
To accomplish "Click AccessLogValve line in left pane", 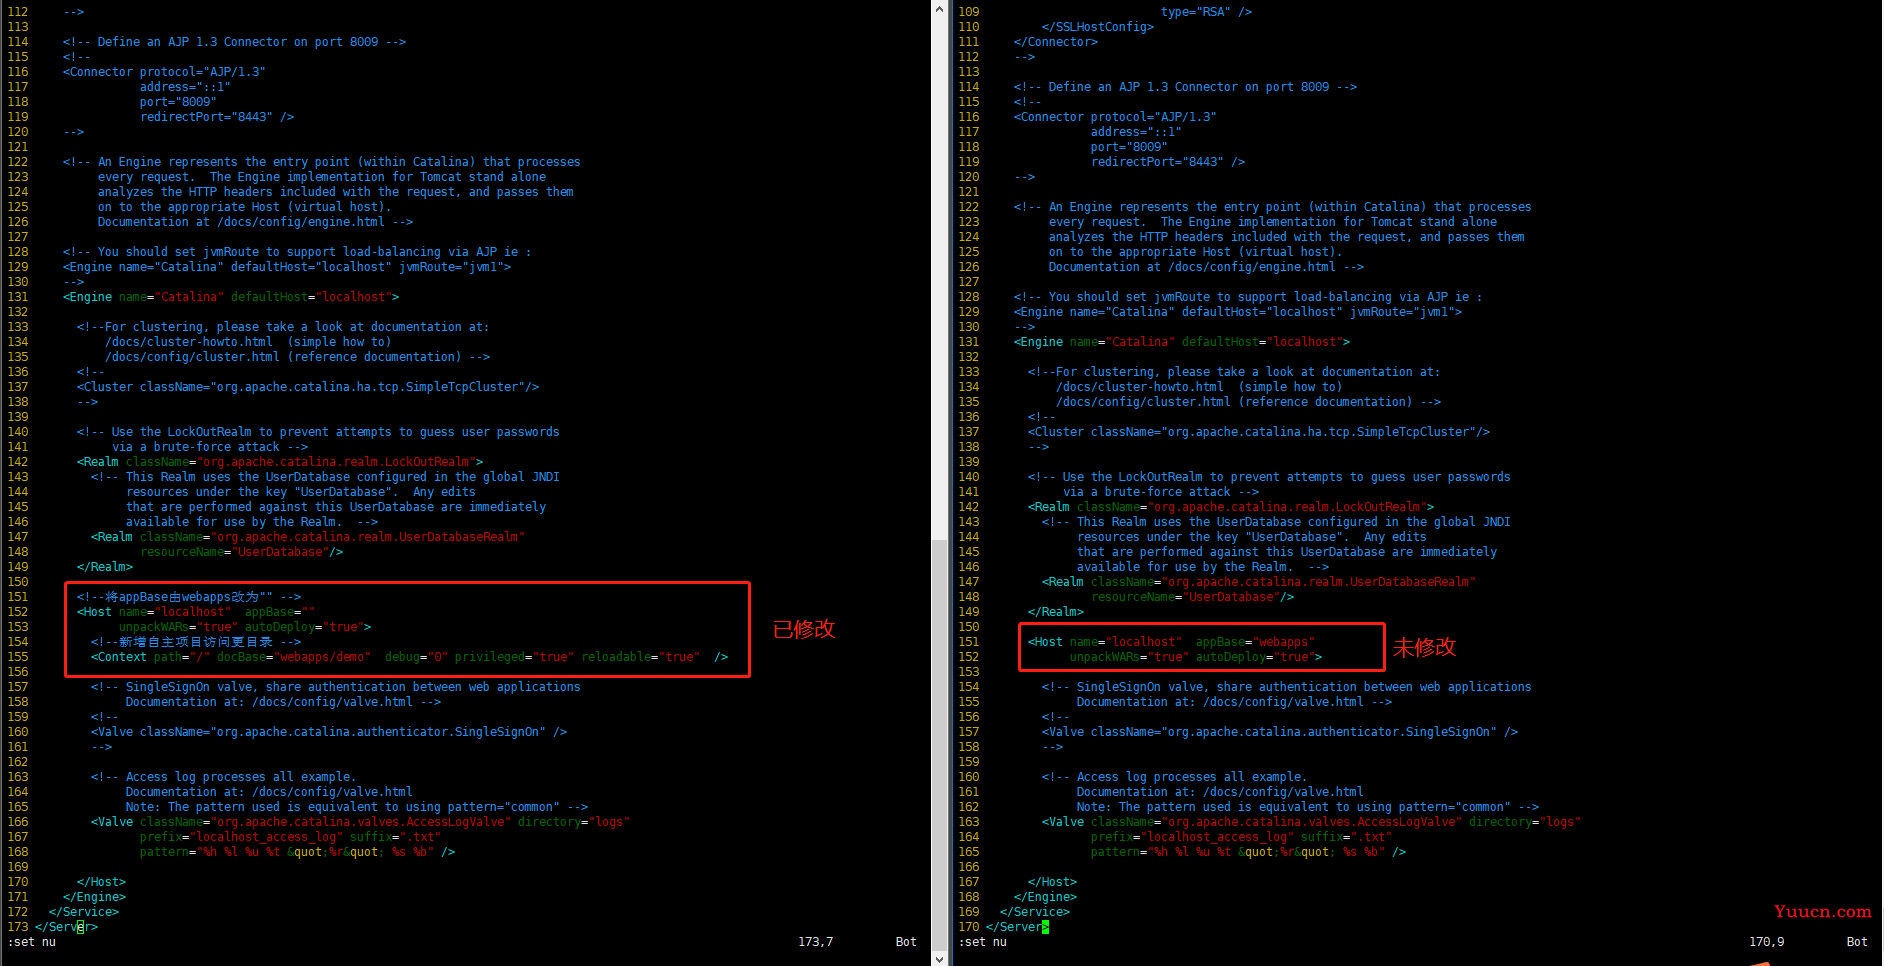I will click(x=360, y=822).
